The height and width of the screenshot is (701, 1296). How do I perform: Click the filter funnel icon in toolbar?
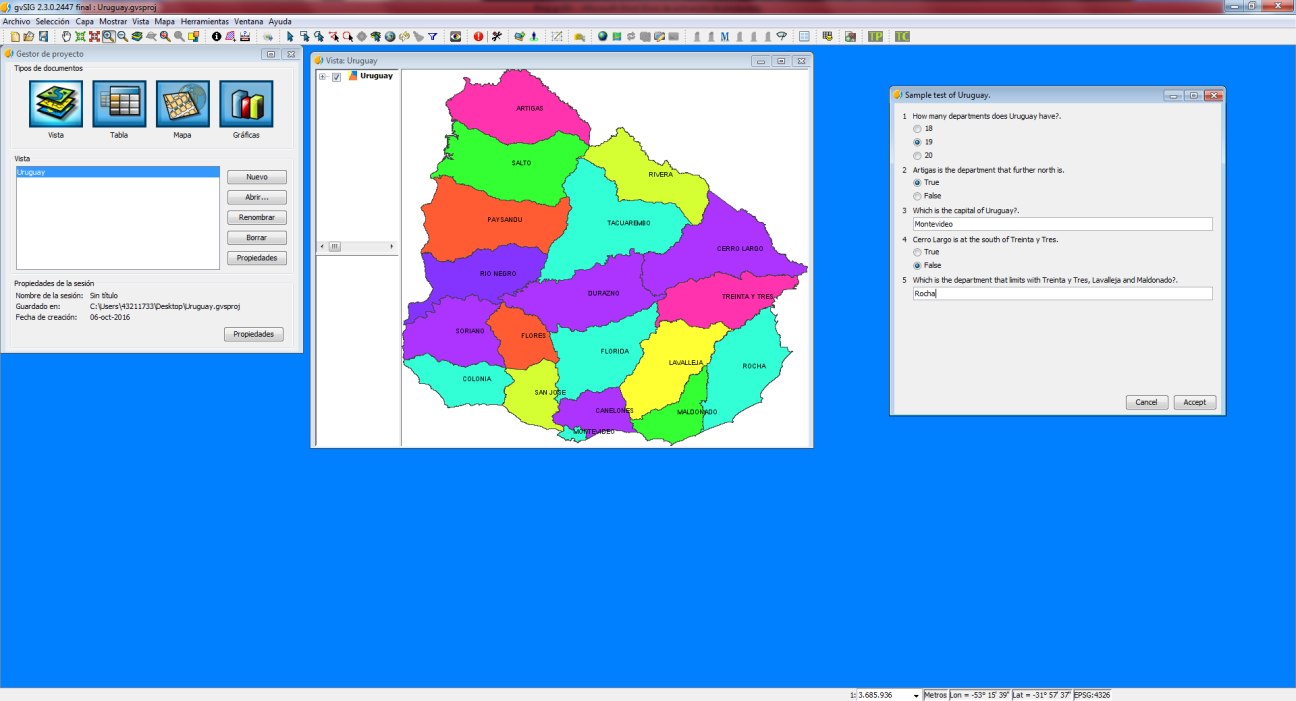(433, 37)
